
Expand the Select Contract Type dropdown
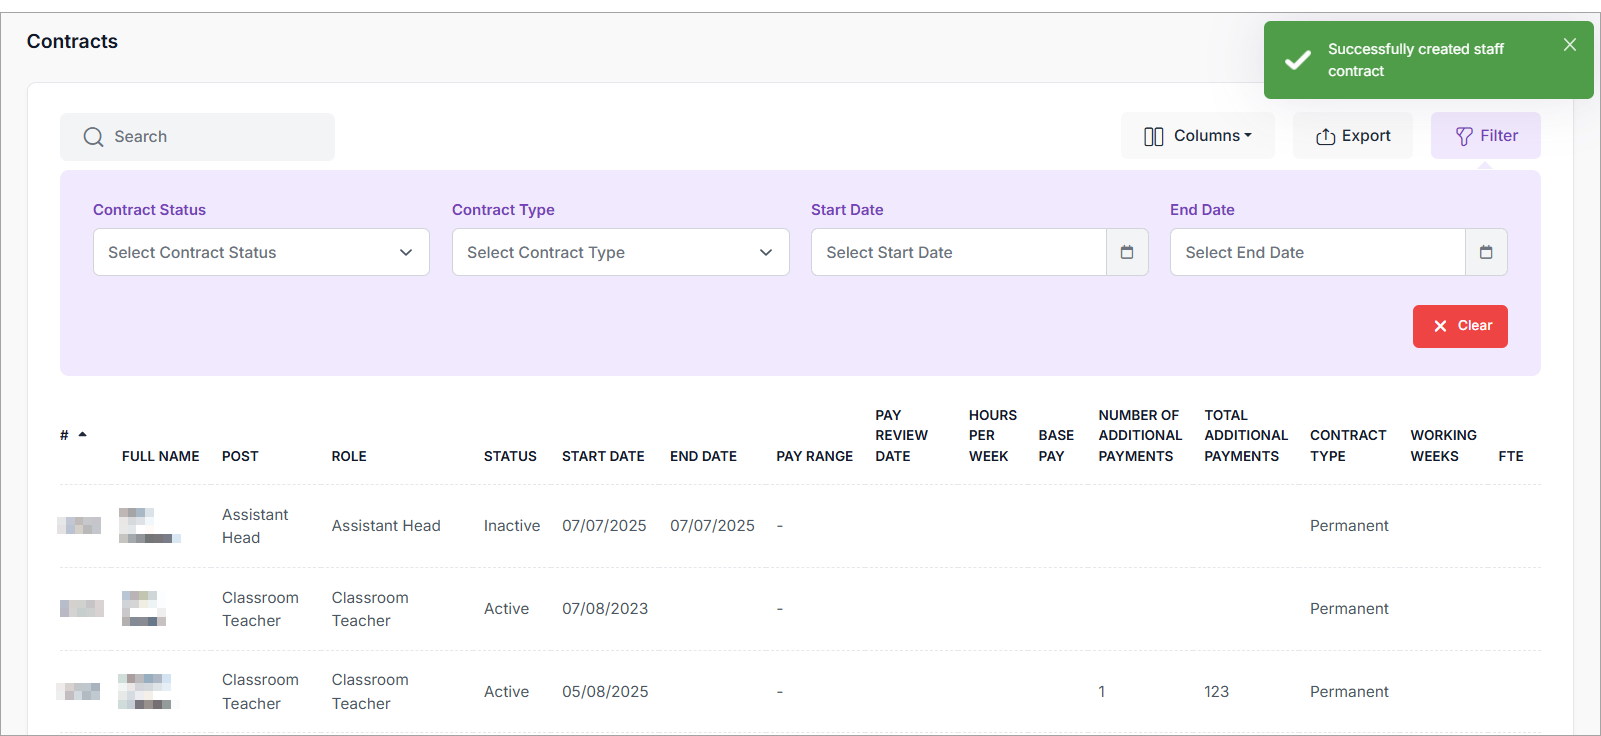(620, 252)
